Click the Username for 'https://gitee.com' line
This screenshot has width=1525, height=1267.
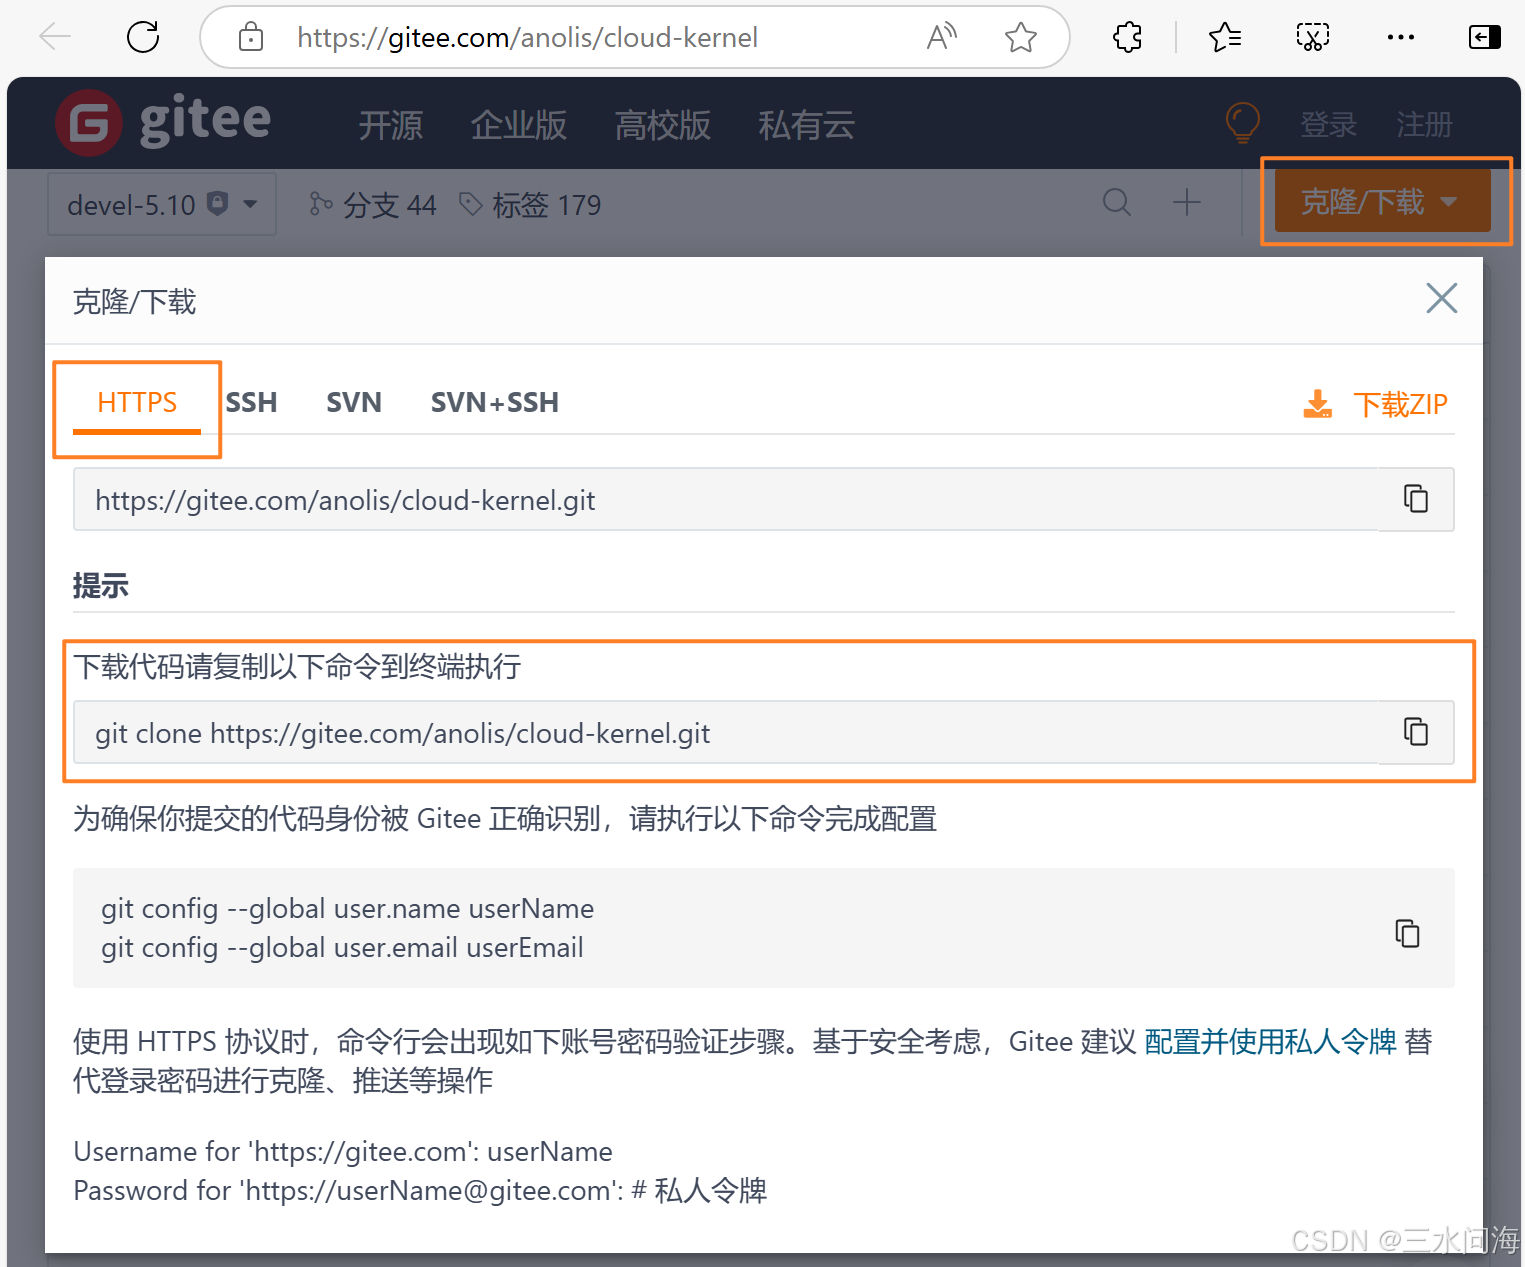(x=343, y=1151)
